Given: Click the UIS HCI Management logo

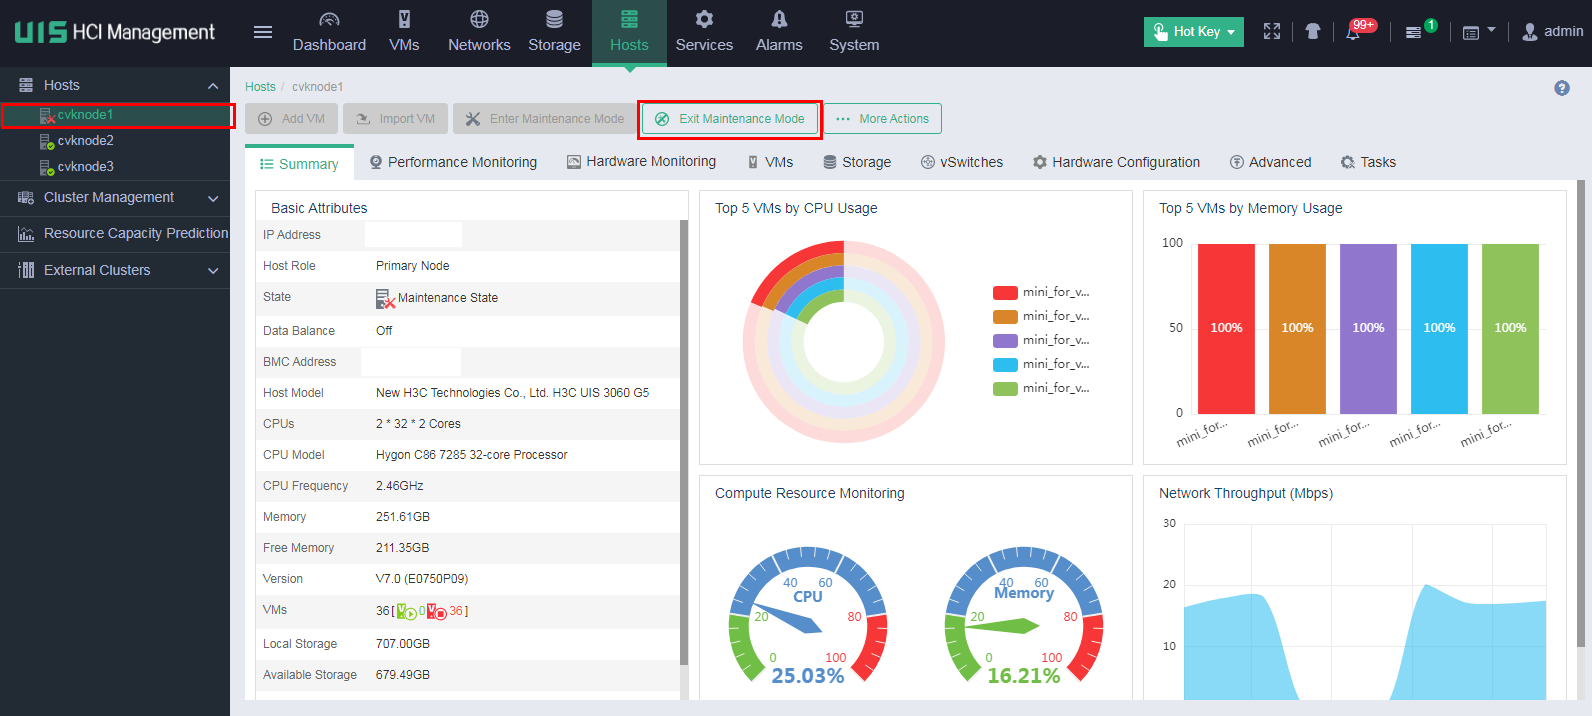Looking at the screenshot, I should coord(115,32).
